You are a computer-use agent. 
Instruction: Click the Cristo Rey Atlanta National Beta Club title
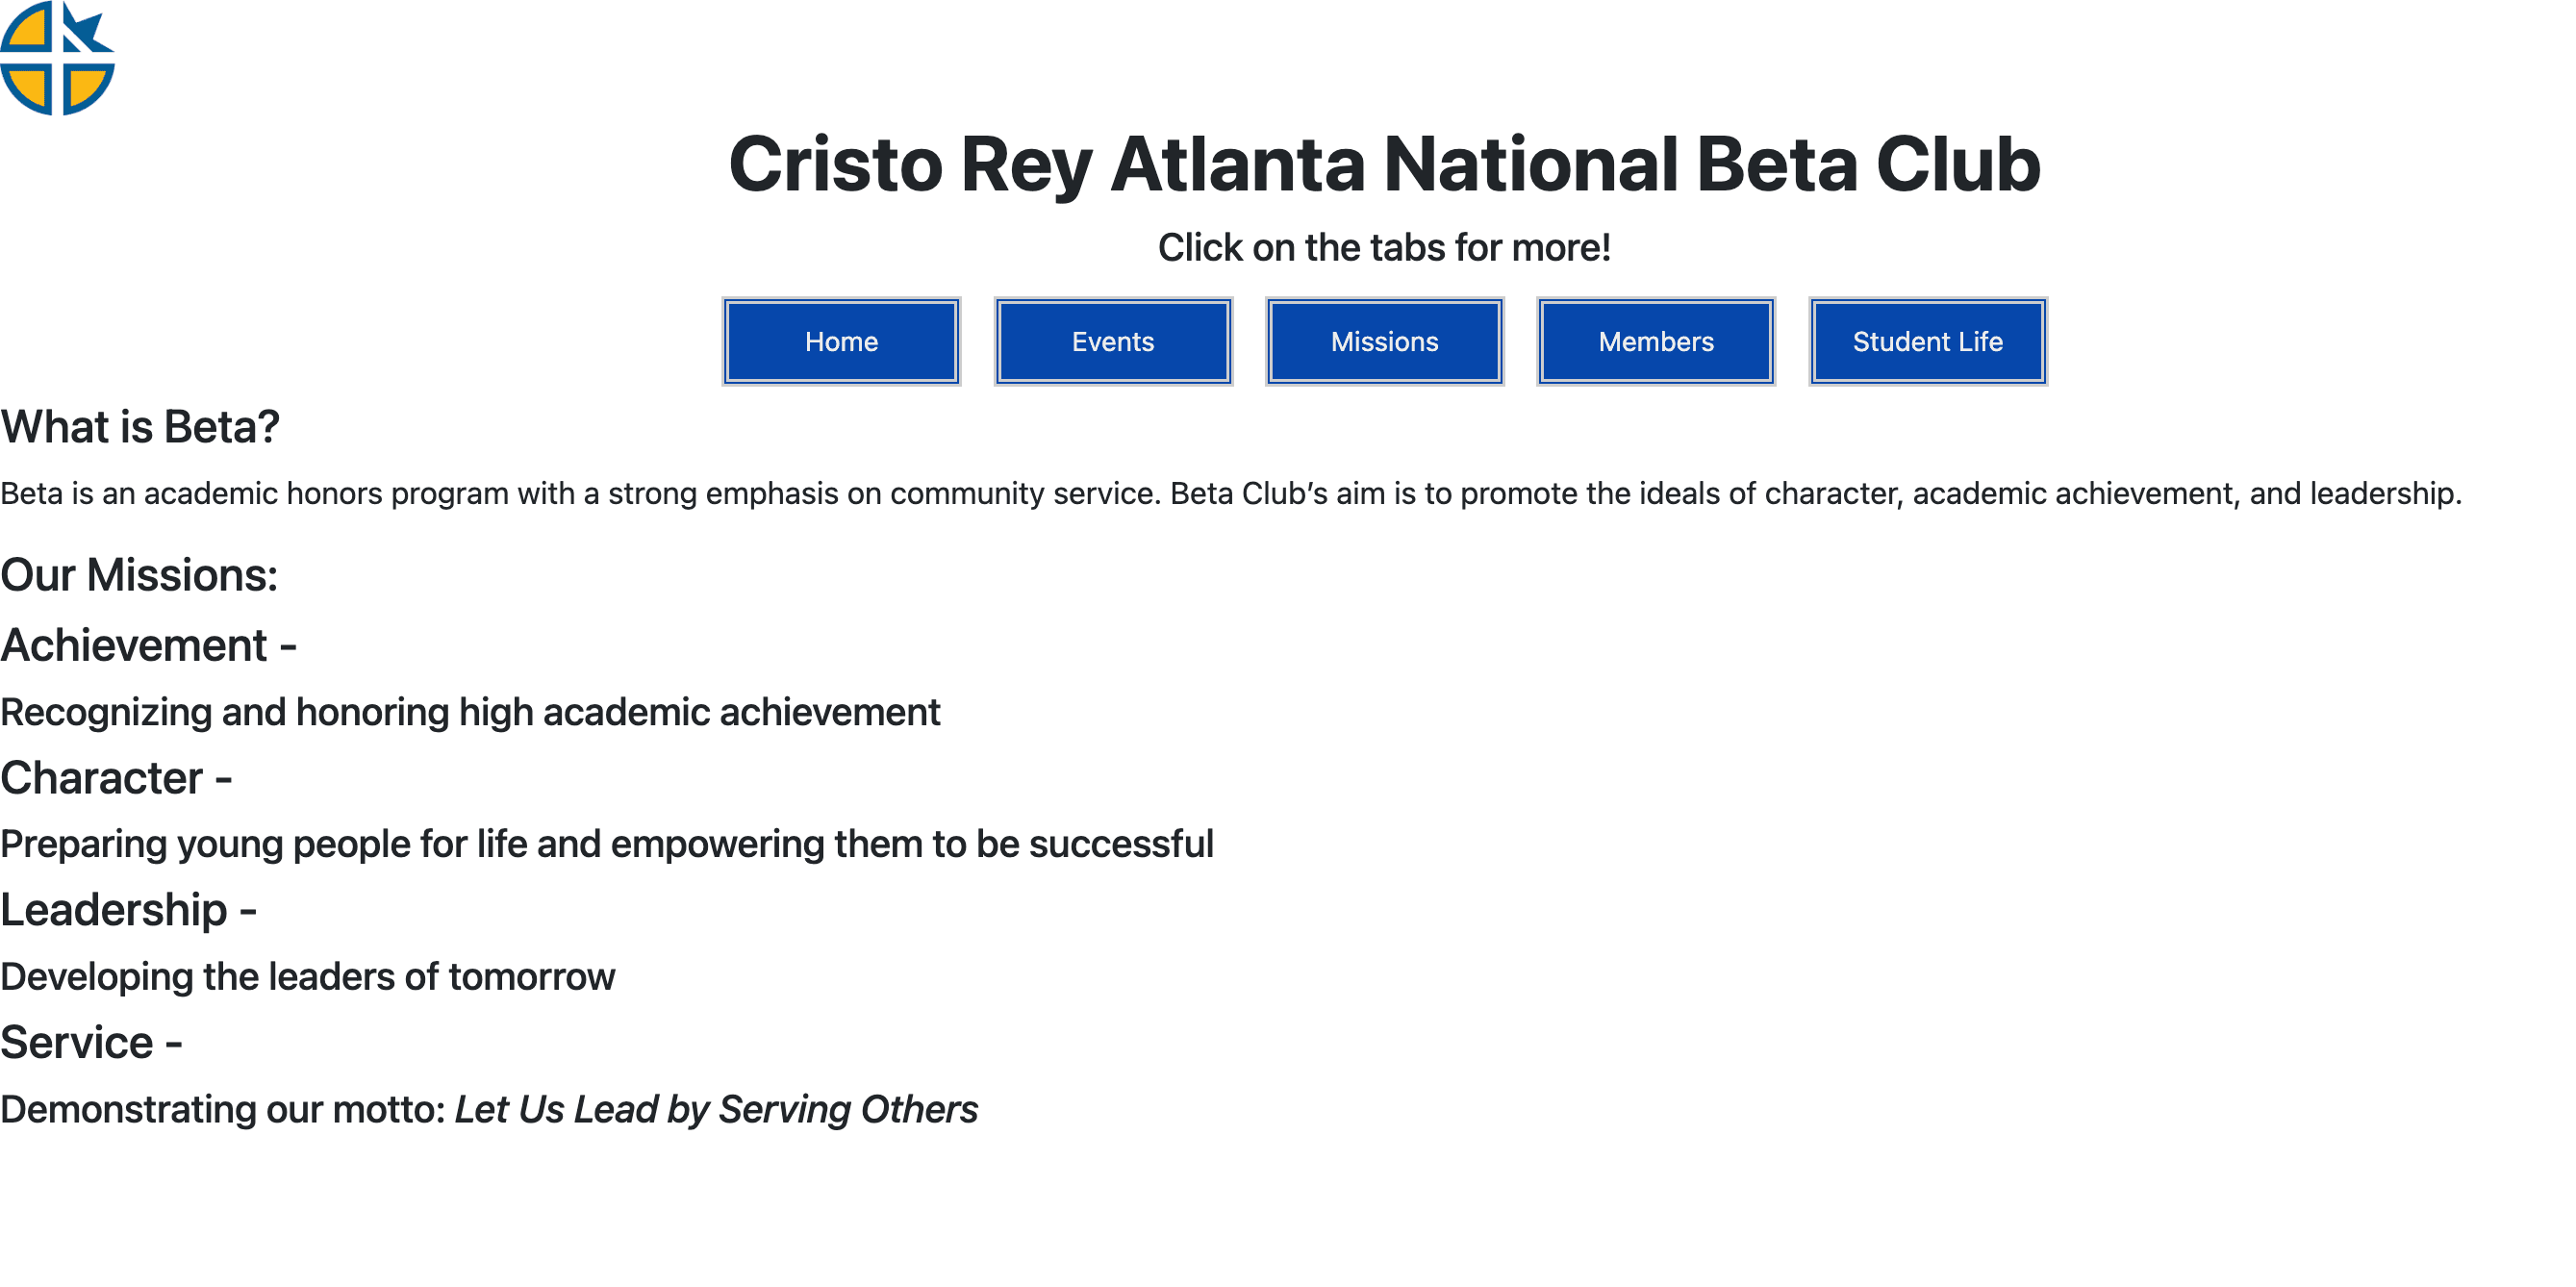pos(1384,165)
